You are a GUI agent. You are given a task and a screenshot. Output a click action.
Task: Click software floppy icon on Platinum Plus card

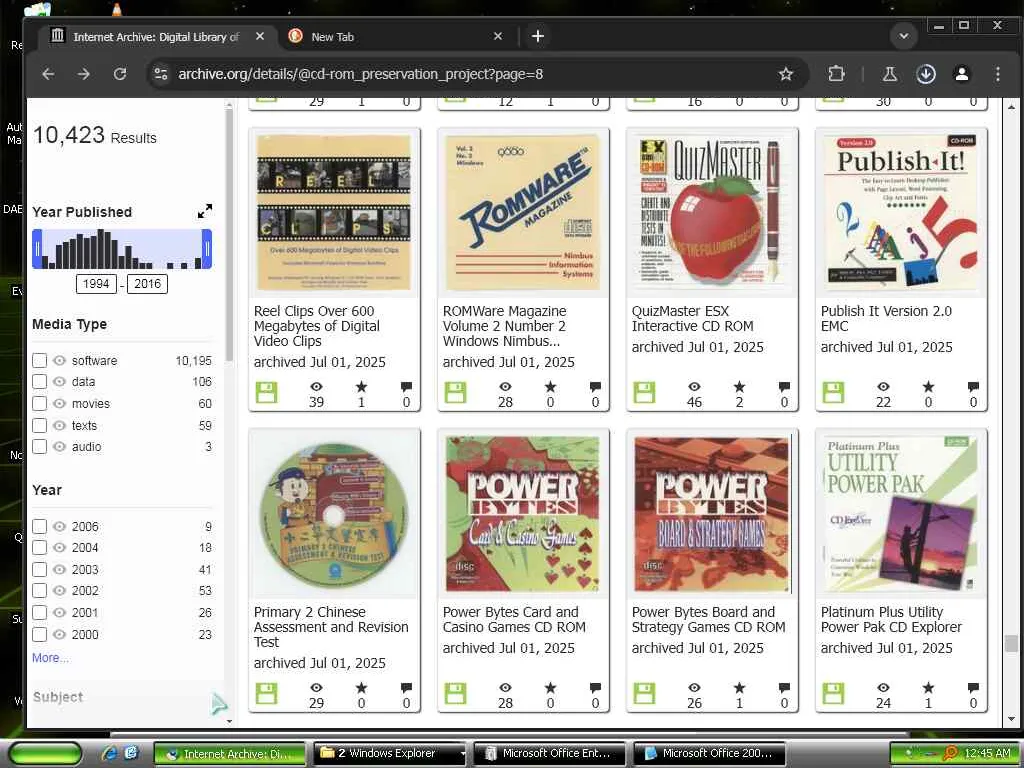(833, 694)
